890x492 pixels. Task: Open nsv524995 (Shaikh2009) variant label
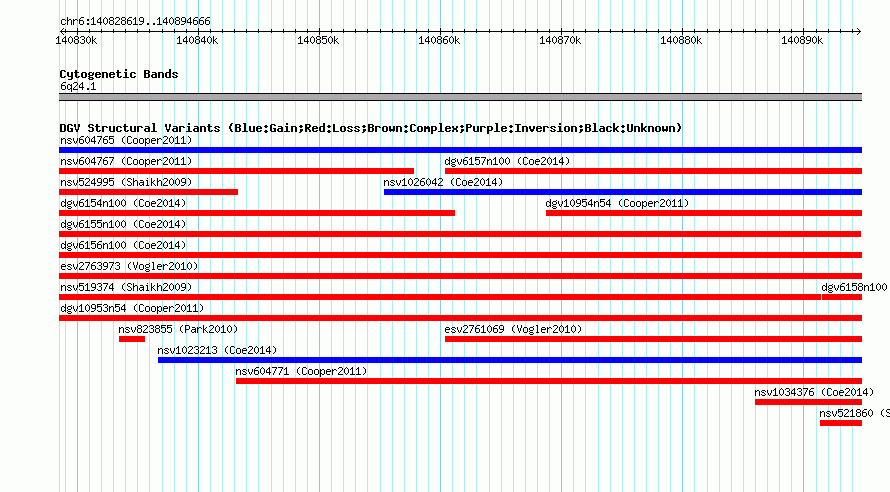click(x=126, y=182)
